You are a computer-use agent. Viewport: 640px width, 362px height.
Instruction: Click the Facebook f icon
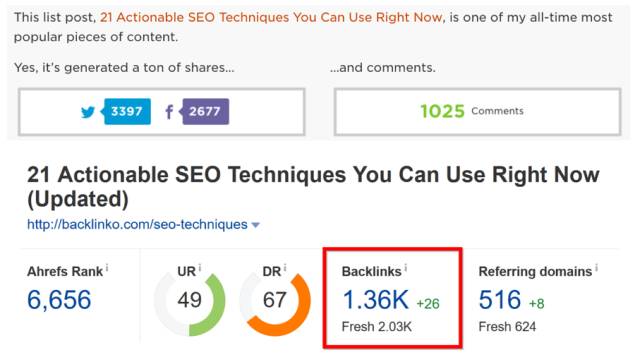tap(169, 111)
